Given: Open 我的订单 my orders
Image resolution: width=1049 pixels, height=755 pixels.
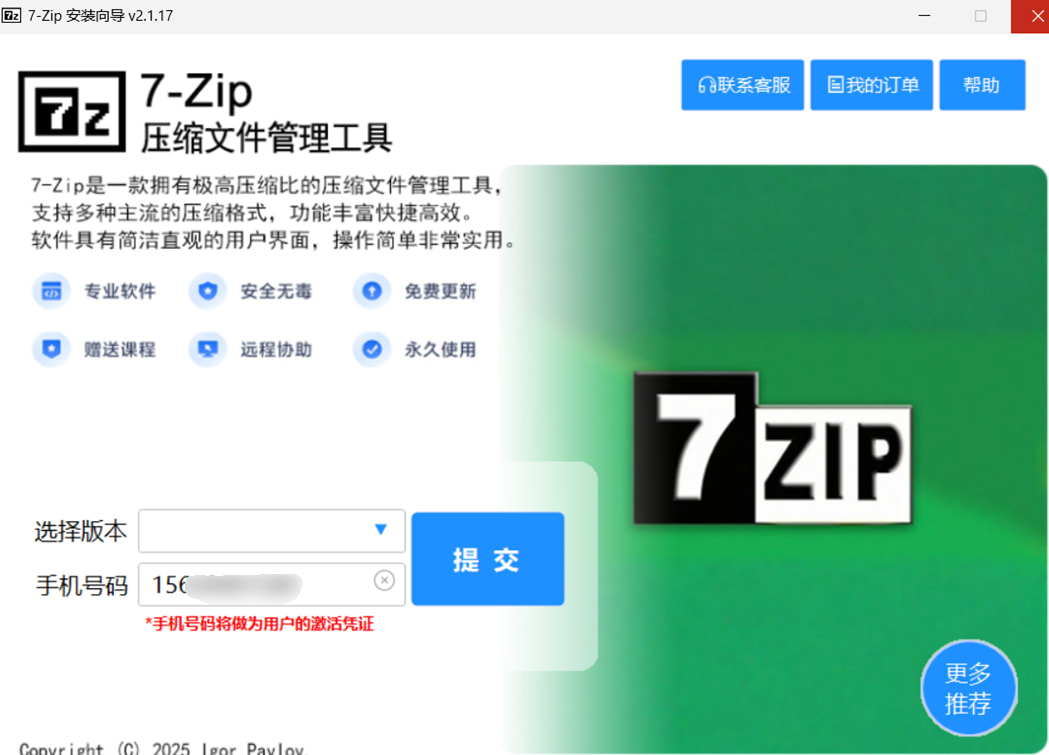Looking at the screenshot, I should coord(871,85).
